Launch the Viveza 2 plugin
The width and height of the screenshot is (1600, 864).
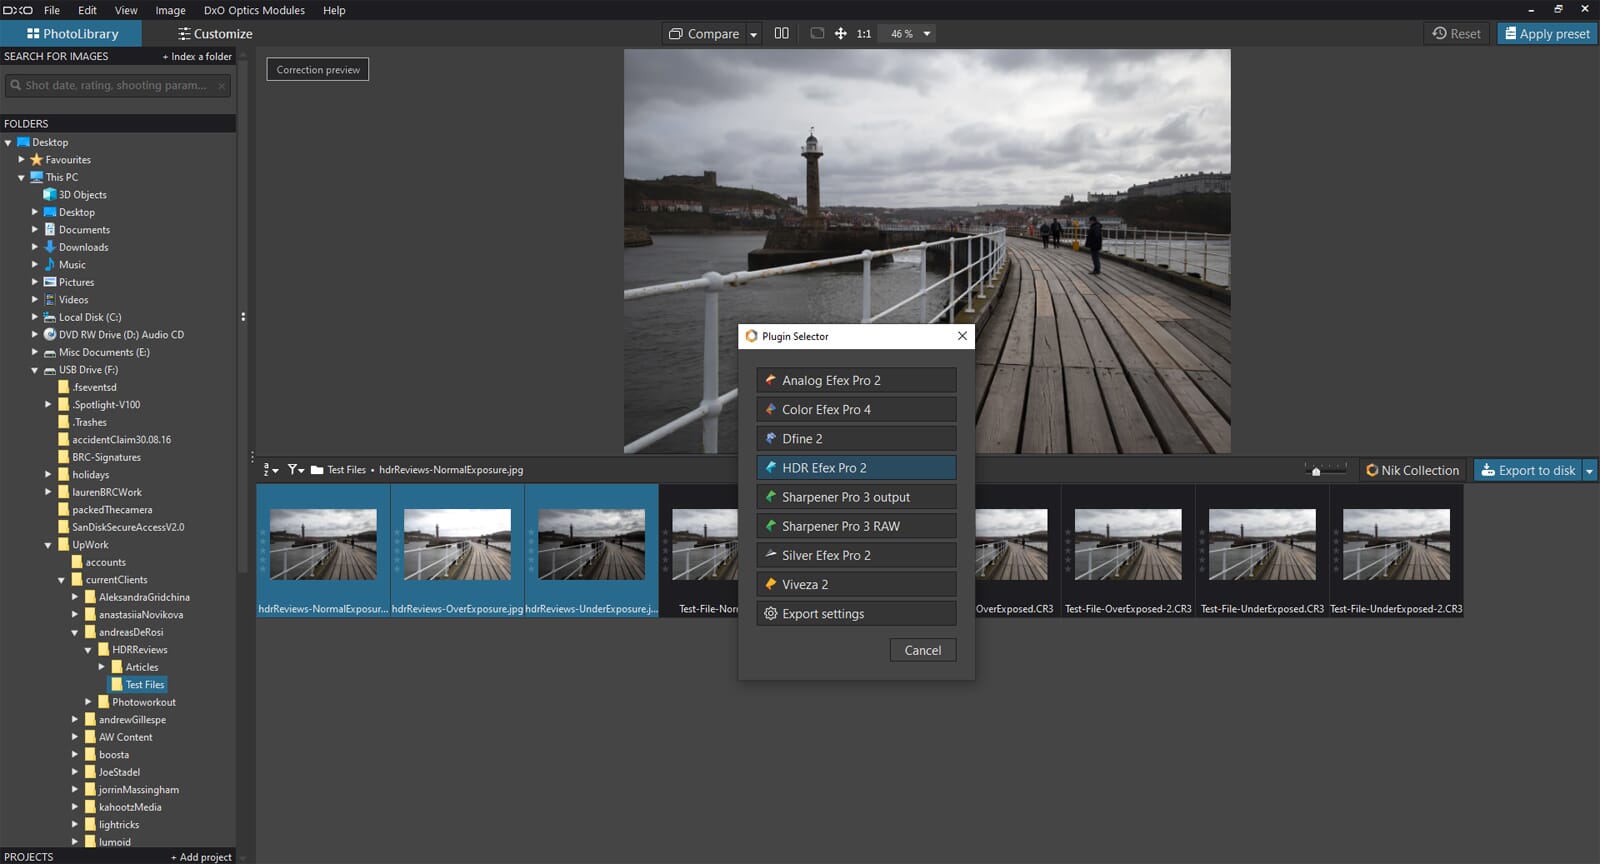click(x=856, y=584)
